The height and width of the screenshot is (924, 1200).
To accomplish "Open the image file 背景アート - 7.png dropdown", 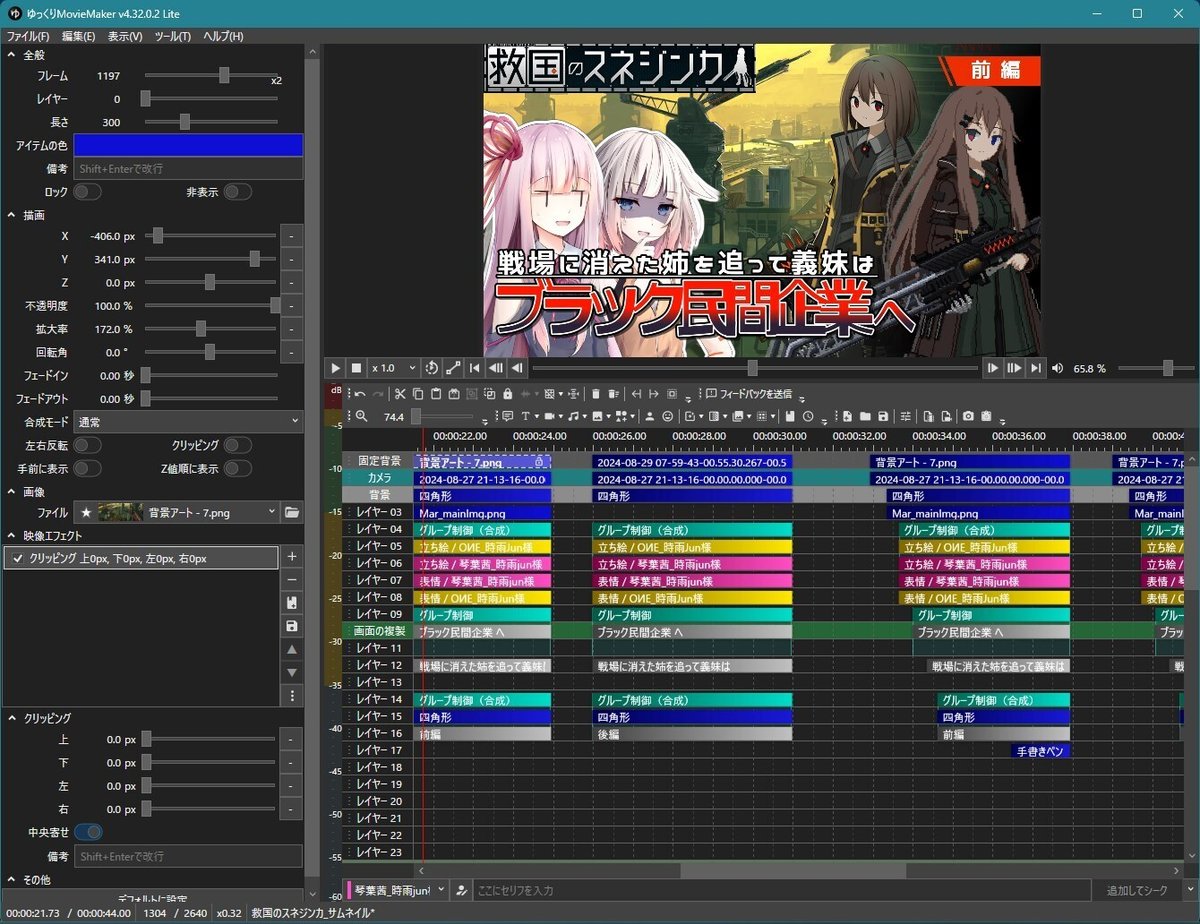I will click(177, 512).
